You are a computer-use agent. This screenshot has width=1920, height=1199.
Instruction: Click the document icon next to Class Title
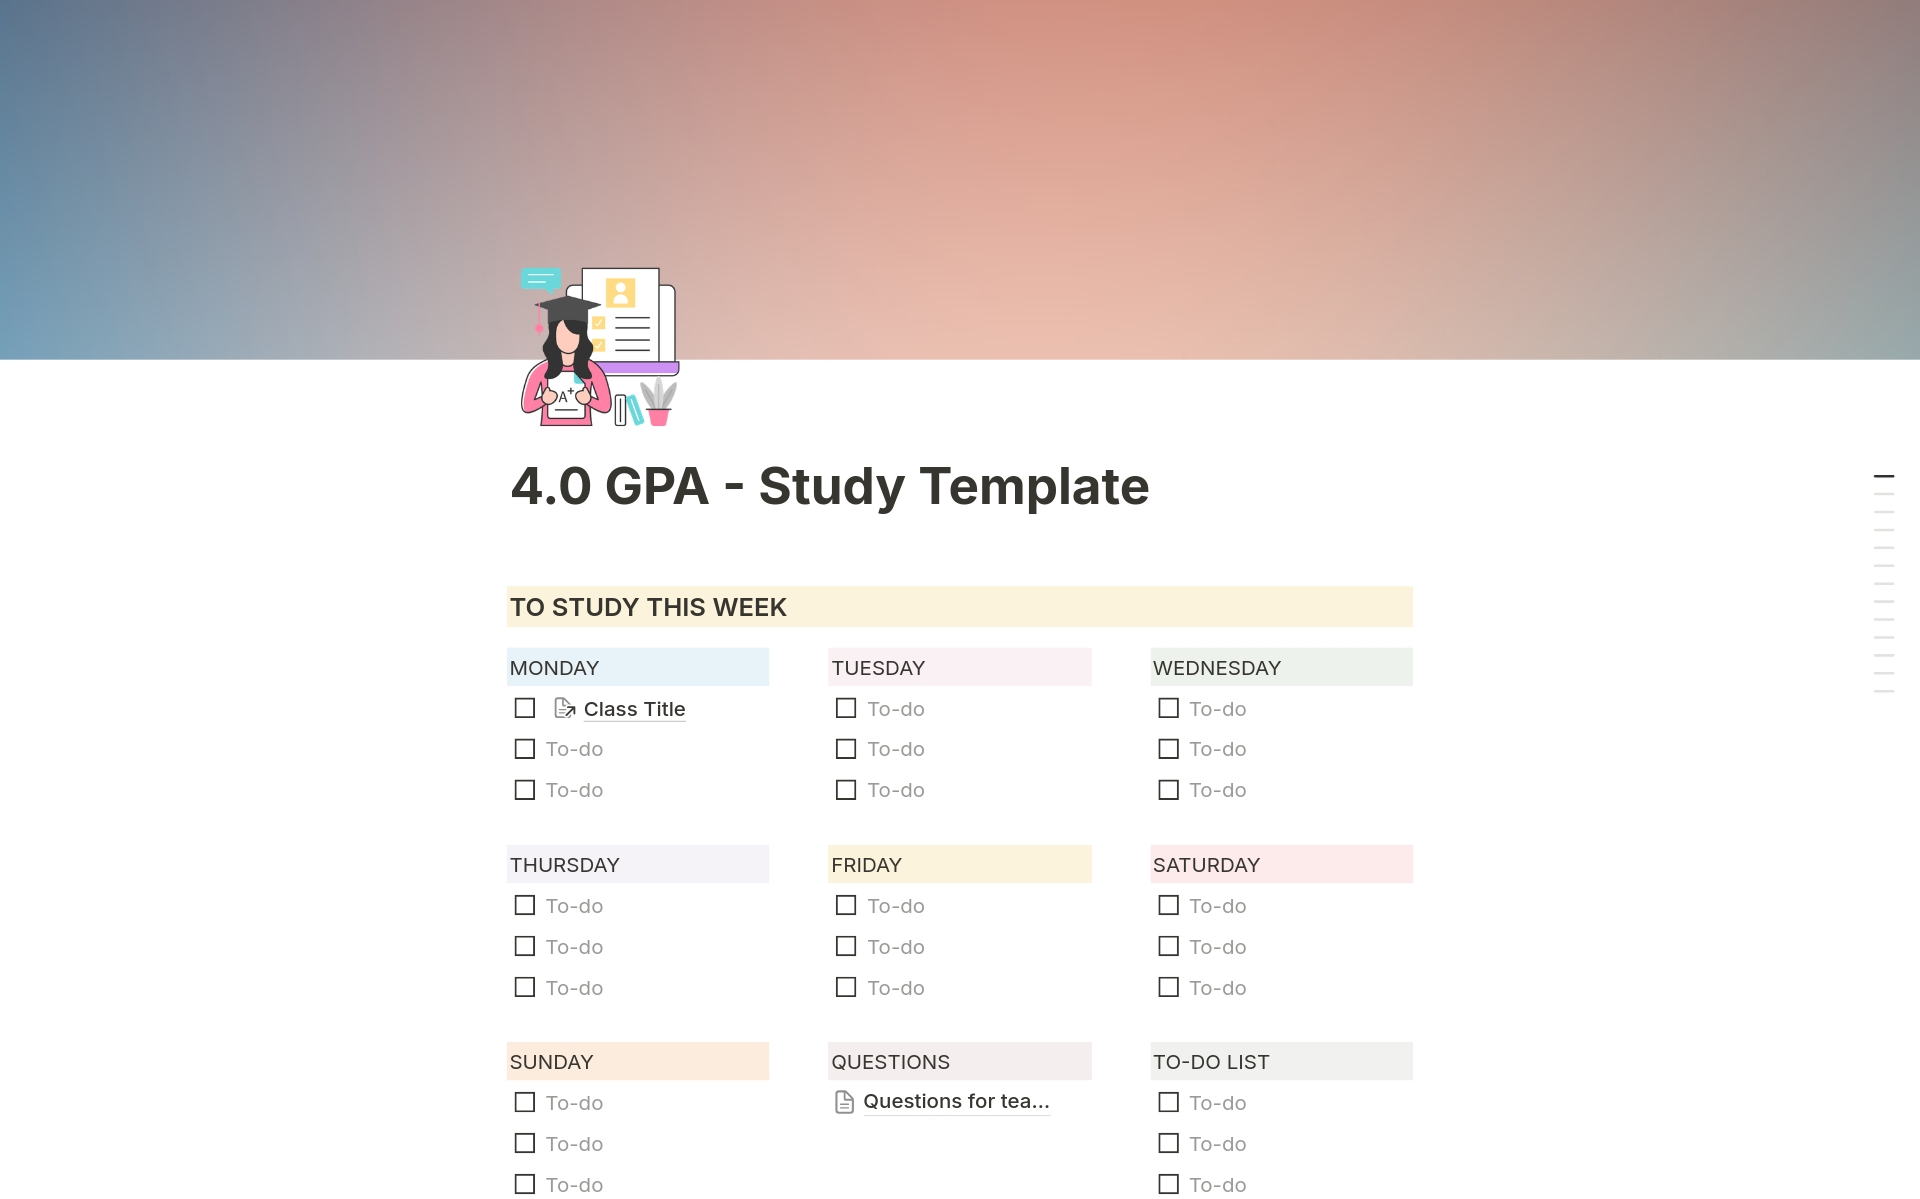click(x=564, y=707)
